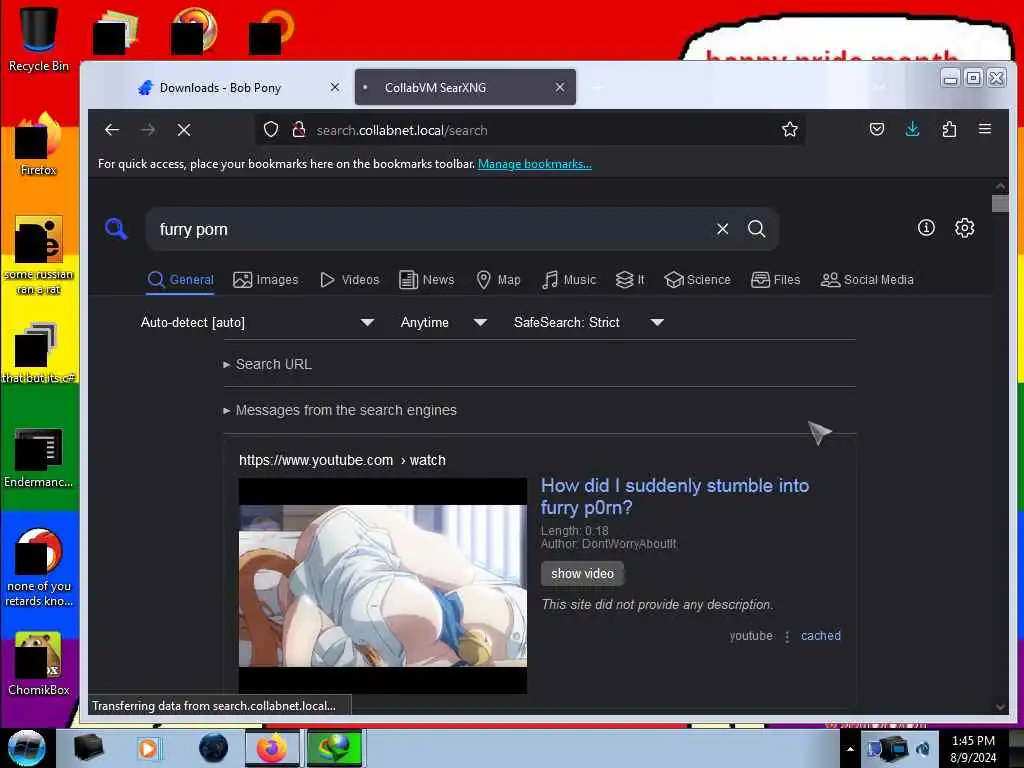Open the taskbar black folder icon
The width and height of the screenshot is (1024, 768).
88,748
